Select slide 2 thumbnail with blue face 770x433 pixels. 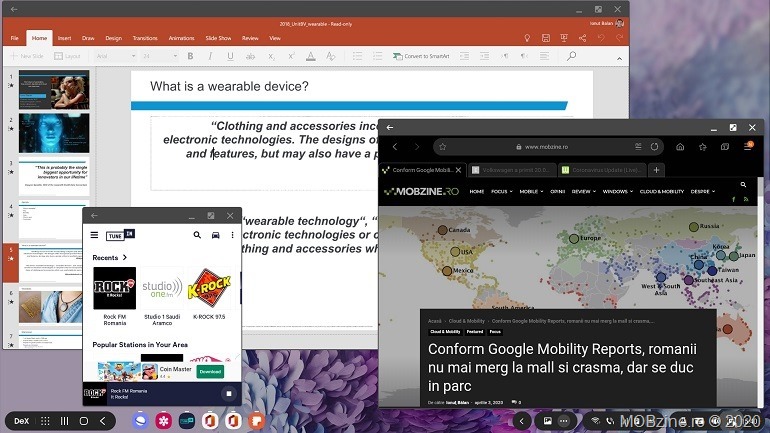coord(54,133)
